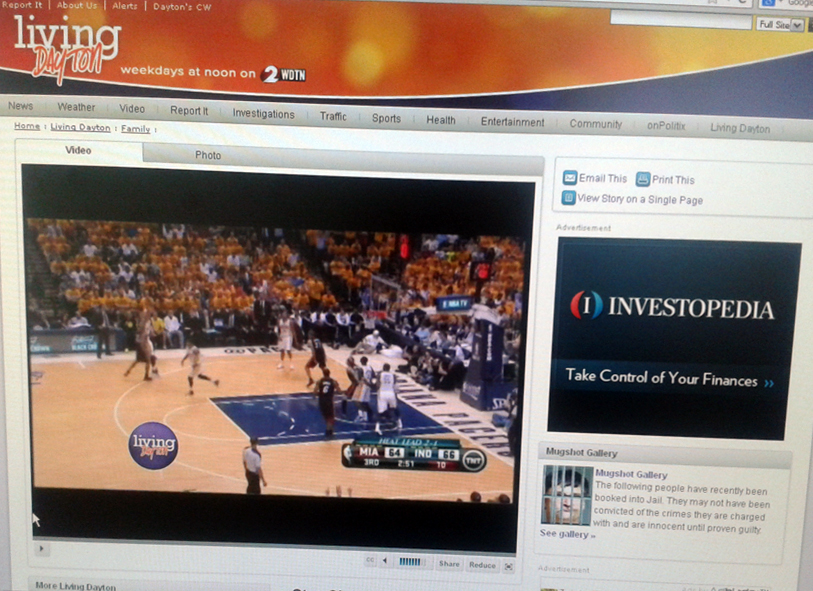Click the See gallery link

click(x=562, y=534)
